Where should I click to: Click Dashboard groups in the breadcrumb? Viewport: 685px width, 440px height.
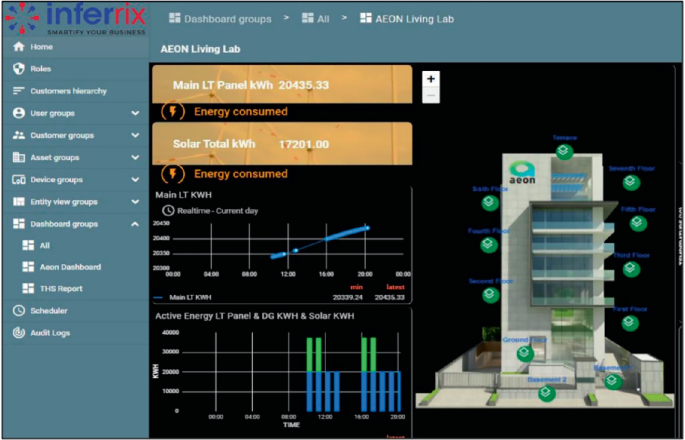(x=220, y=19)
